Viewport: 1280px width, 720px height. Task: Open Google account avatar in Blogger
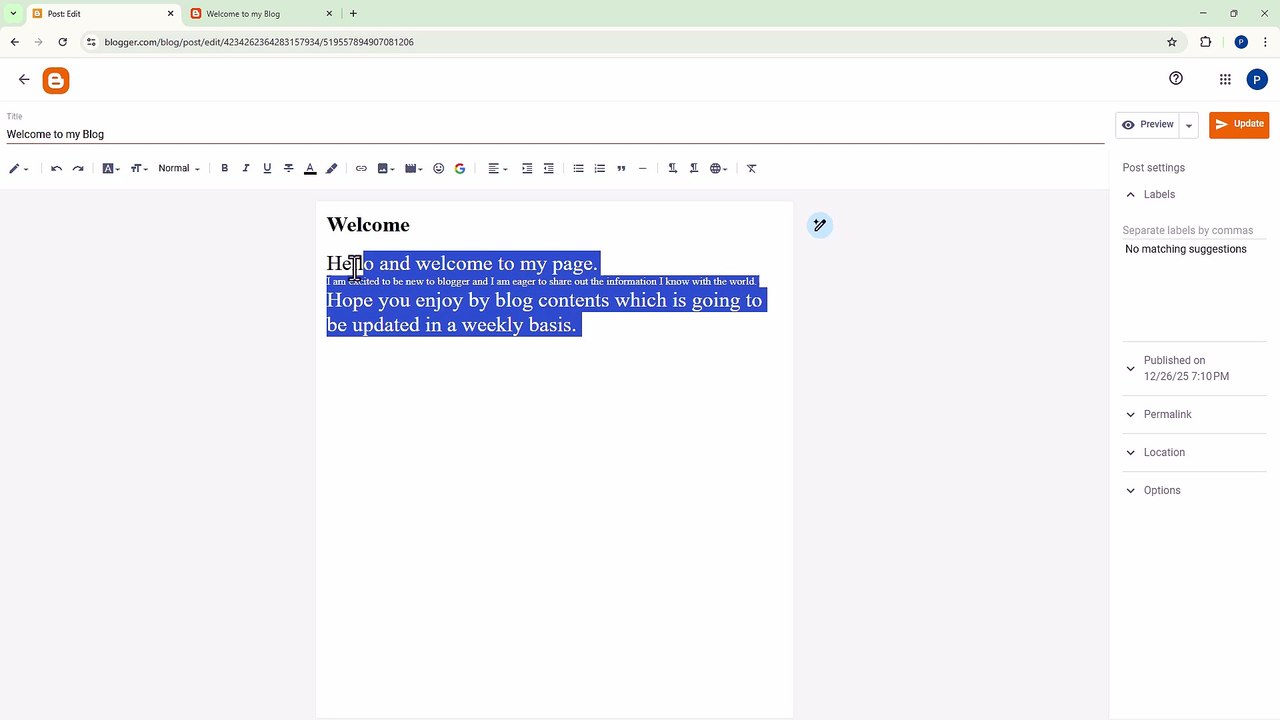1257,80
